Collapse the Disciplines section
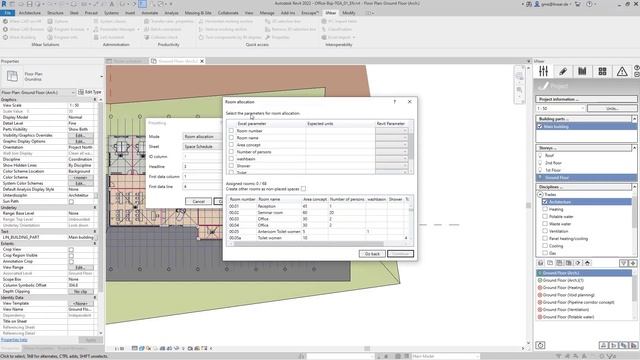Image resolution: width=640 pixels, height=360 pixels. tap(634, 187)
